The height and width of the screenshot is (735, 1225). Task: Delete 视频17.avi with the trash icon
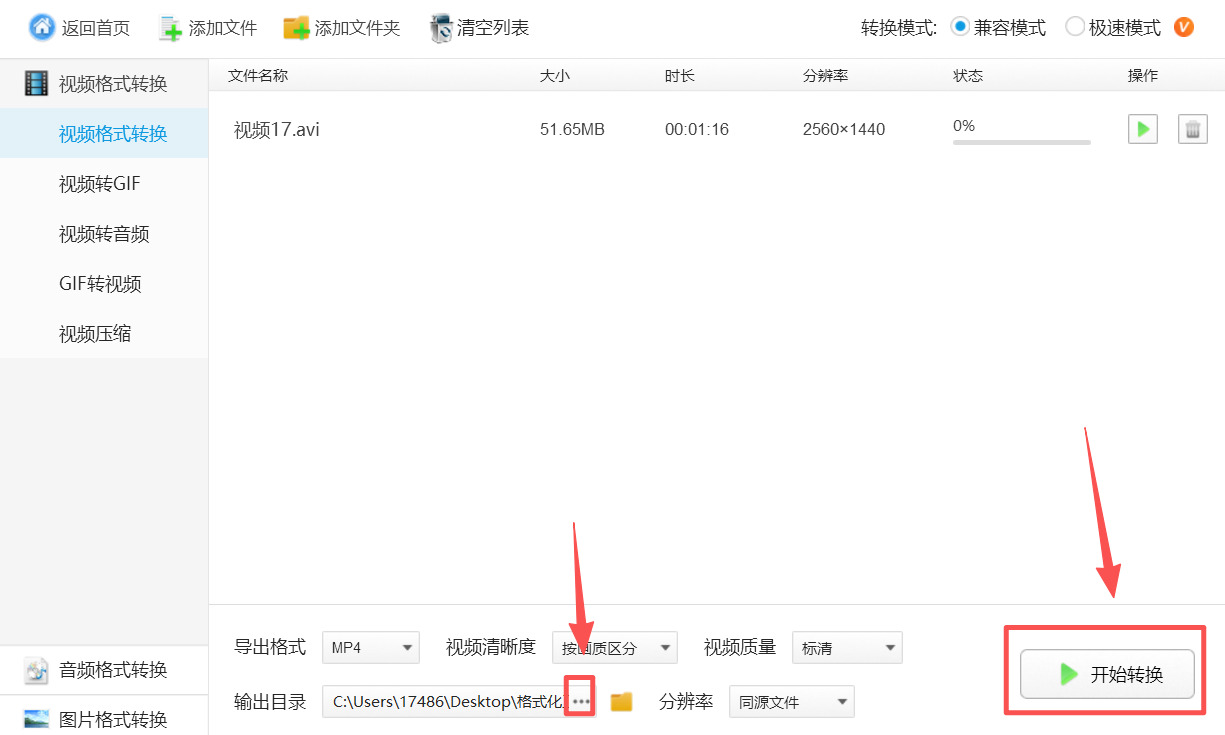click(x=1193, y=129)
